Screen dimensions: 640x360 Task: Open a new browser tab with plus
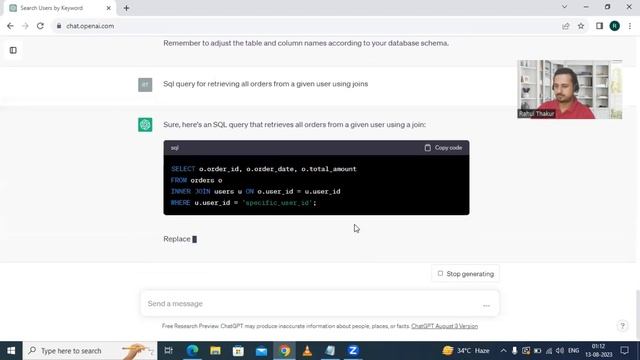coord(127,8)
